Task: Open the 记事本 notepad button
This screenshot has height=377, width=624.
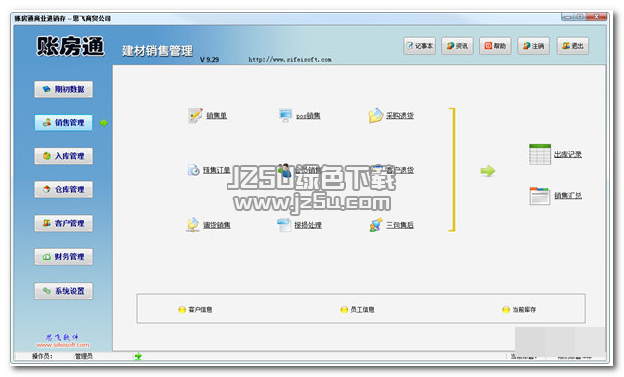Action: 419,46
